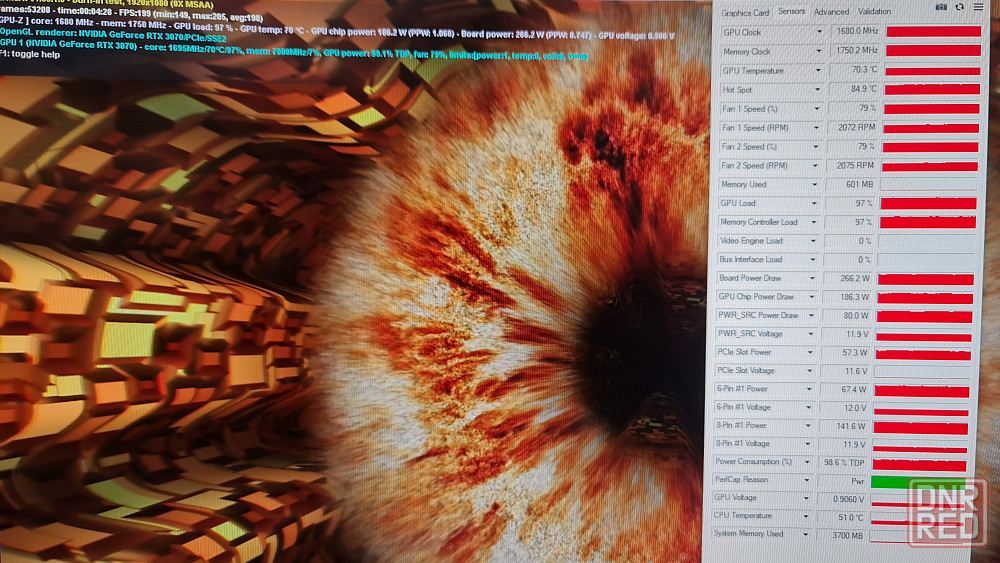Expand the PWR_SRC Voltage dropdown
Viewport: 1000px width, 563px height.
pos(811,333)
